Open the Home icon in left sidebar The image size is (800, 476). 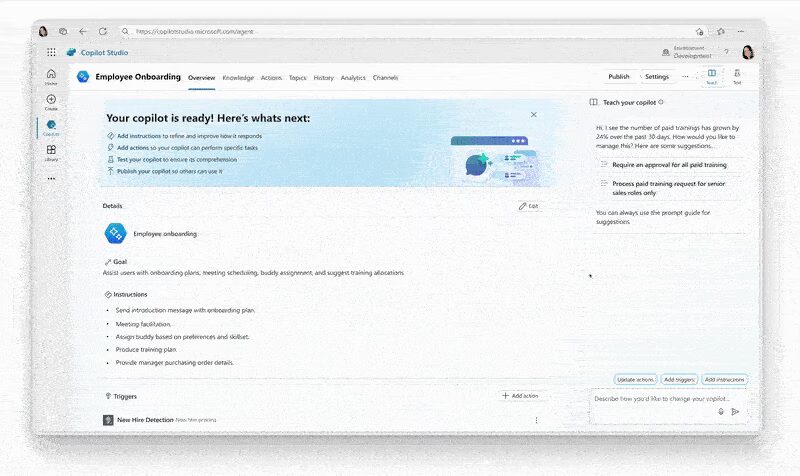pos(51,75)
